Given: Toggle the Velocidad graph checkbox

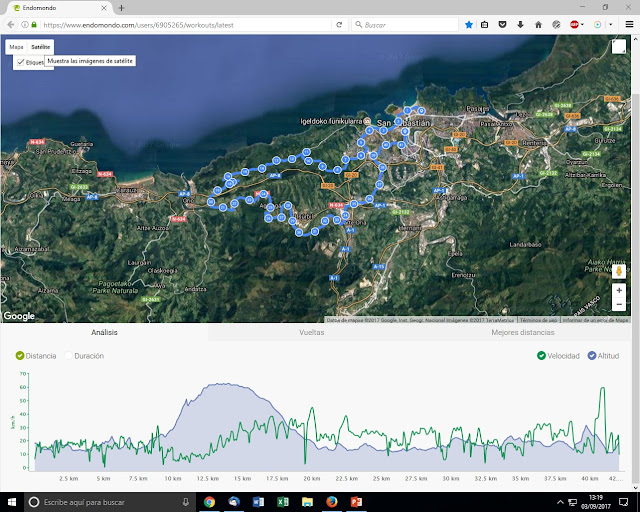Looking at the screenshot, I should point(541,356).
